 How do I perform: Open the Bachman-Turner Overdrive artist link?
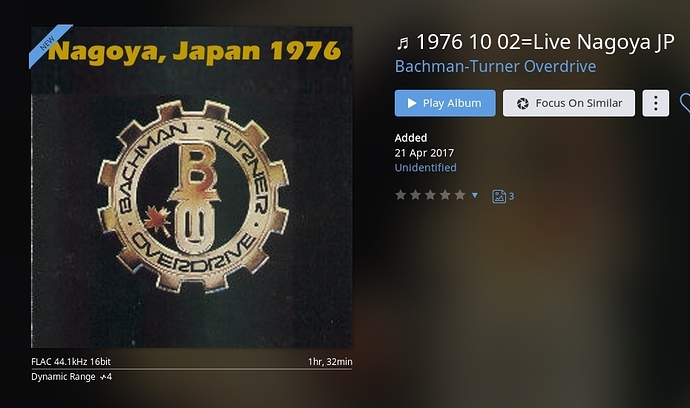pos(495,66)
